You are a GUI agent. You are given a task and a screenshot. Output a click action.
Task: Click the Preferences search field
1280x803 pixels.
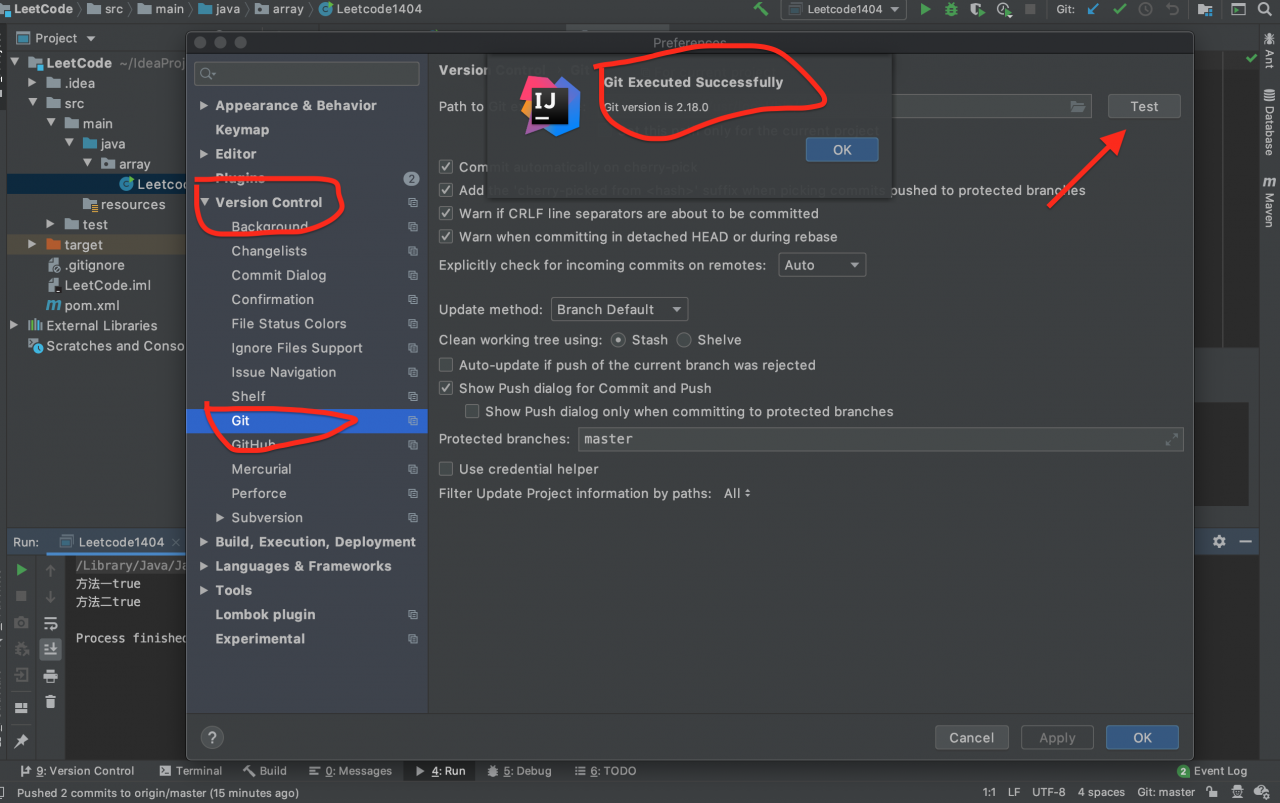(x=307, y=74)
